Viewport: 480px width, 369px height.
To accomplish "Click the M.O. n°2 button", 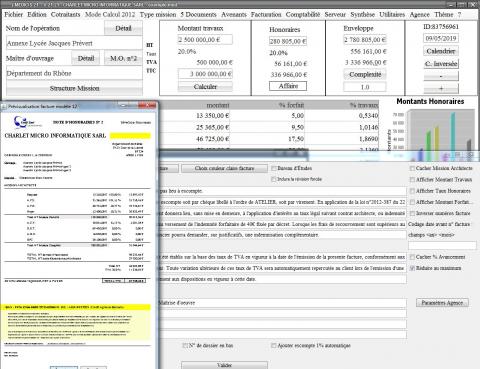I will click(x=123, y=58).
